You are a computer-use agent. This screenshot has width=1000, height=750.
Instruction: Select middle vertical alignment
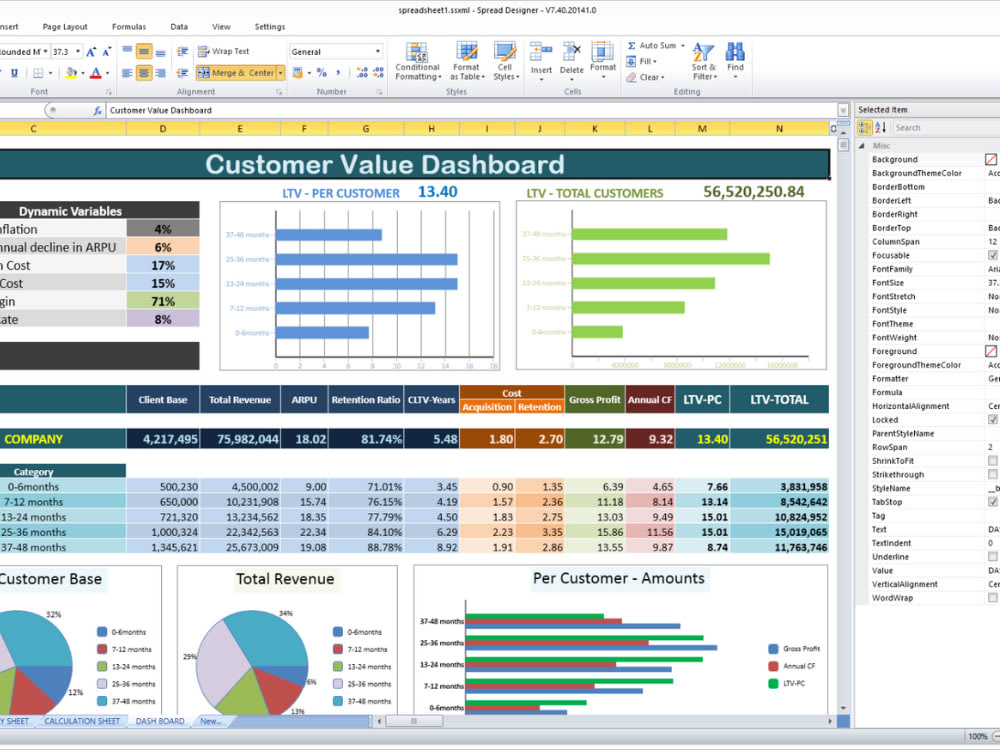tap(144, 52)
